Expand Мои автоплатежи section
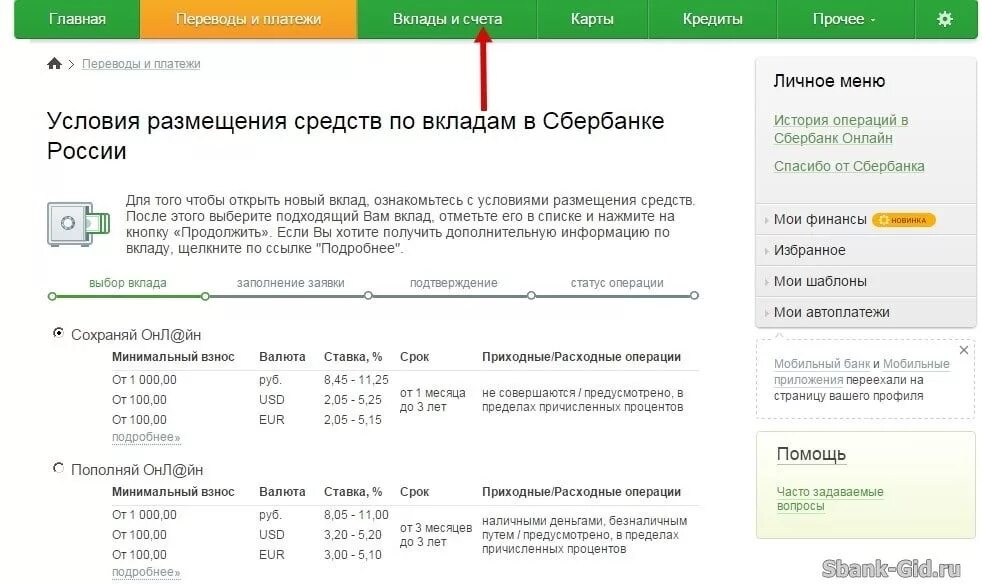982x584 pixels. (831, 312)
